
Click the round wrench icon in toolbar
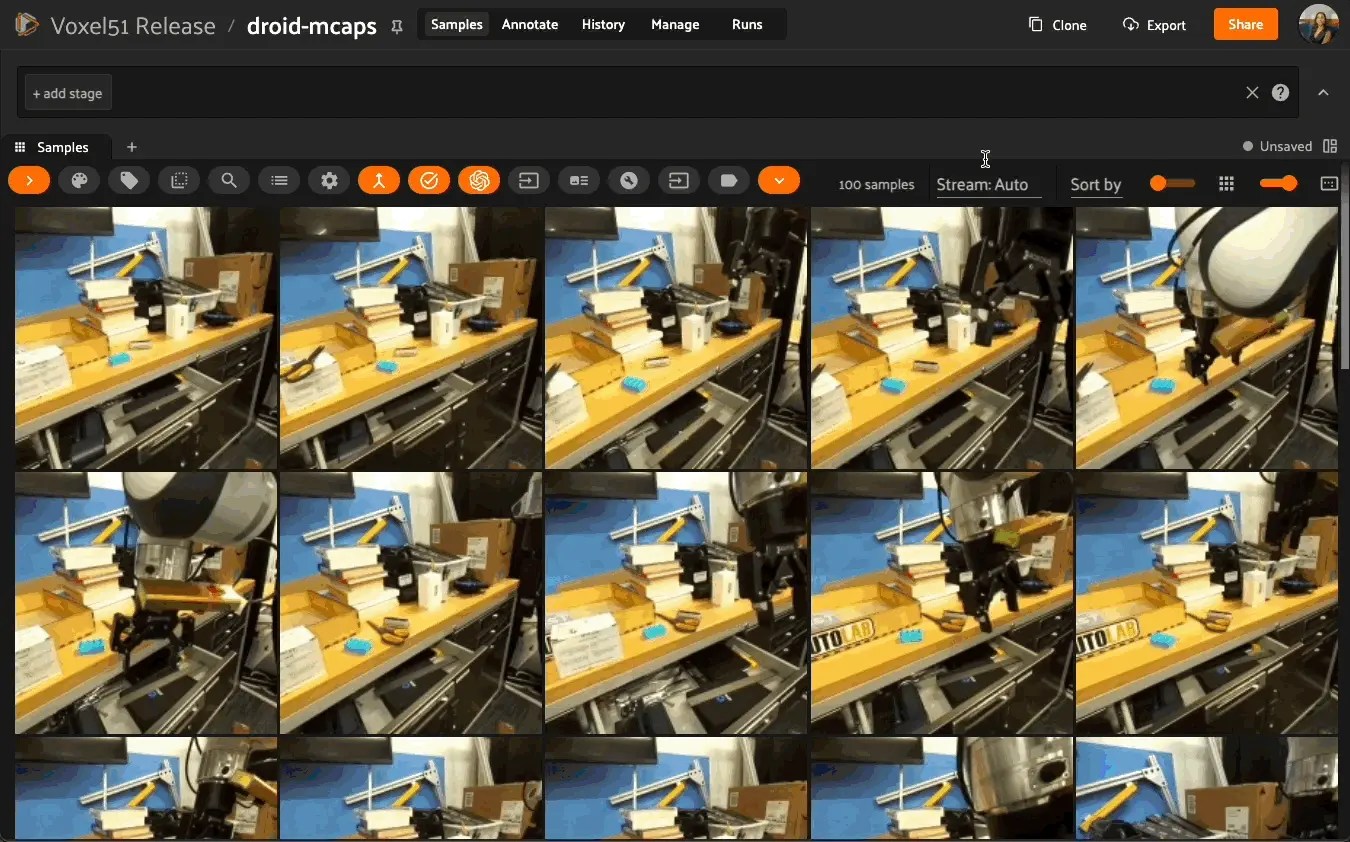(629, 181)
